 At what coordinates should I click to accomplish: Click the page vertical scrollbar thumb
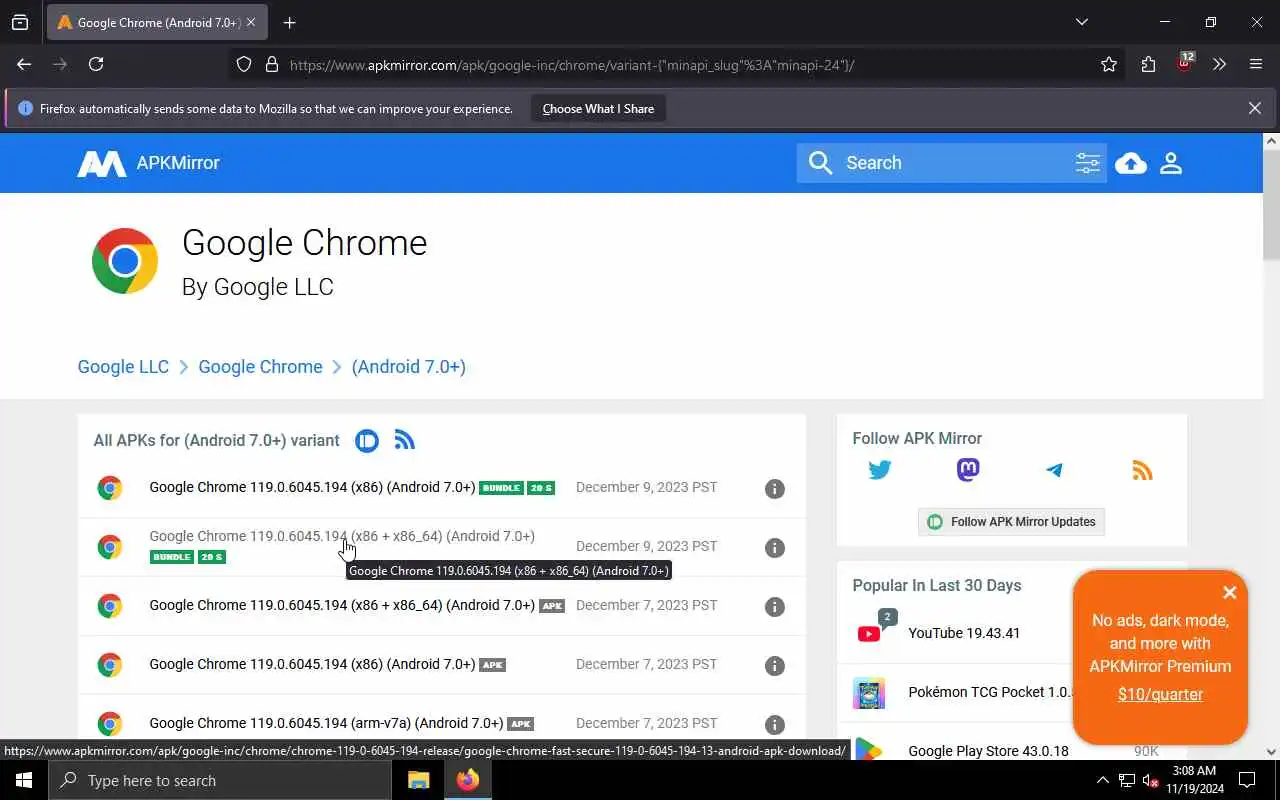tap(1271, 204)
